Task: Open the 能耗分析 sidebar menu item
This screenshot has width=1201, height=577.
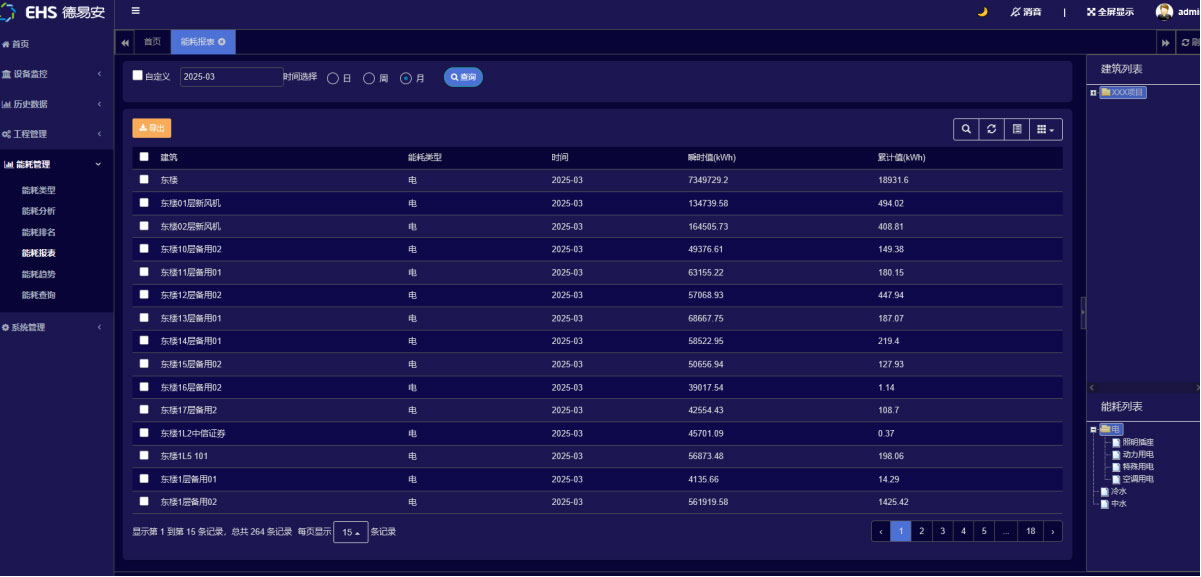Action: [x=39, y=211]
